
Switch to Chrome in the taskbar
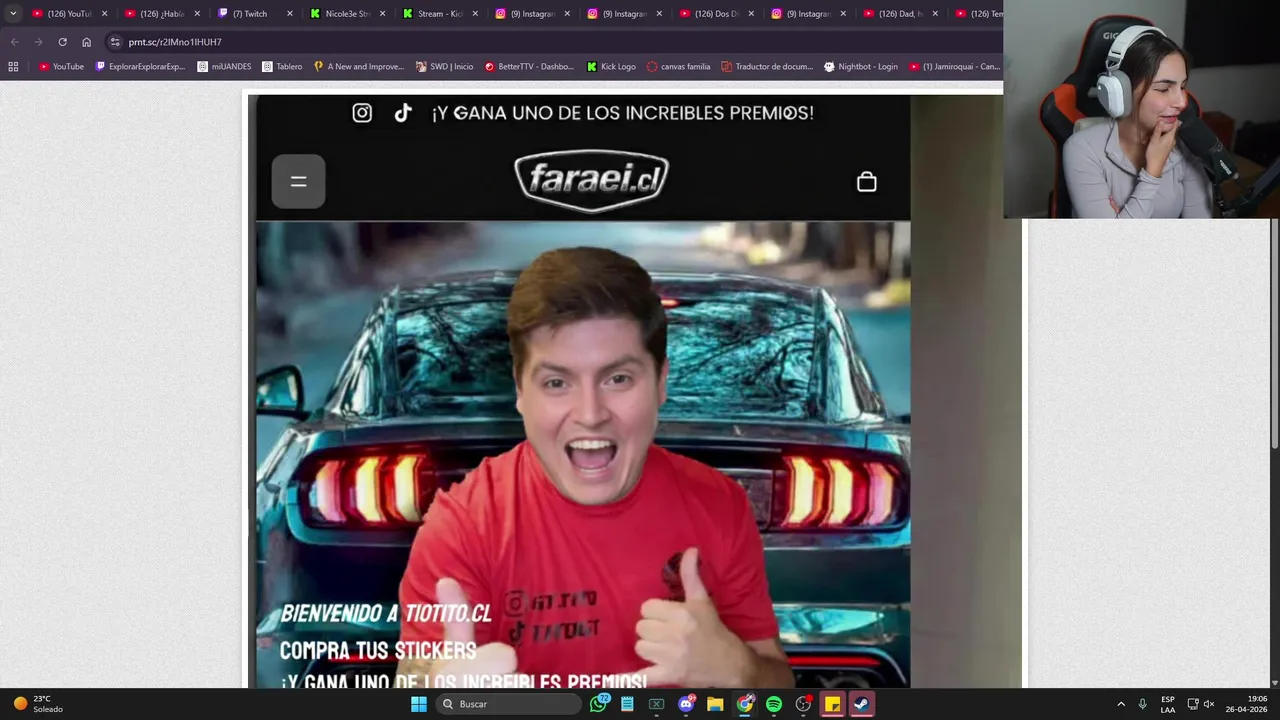pyautogui.click(x=745, y=704)
